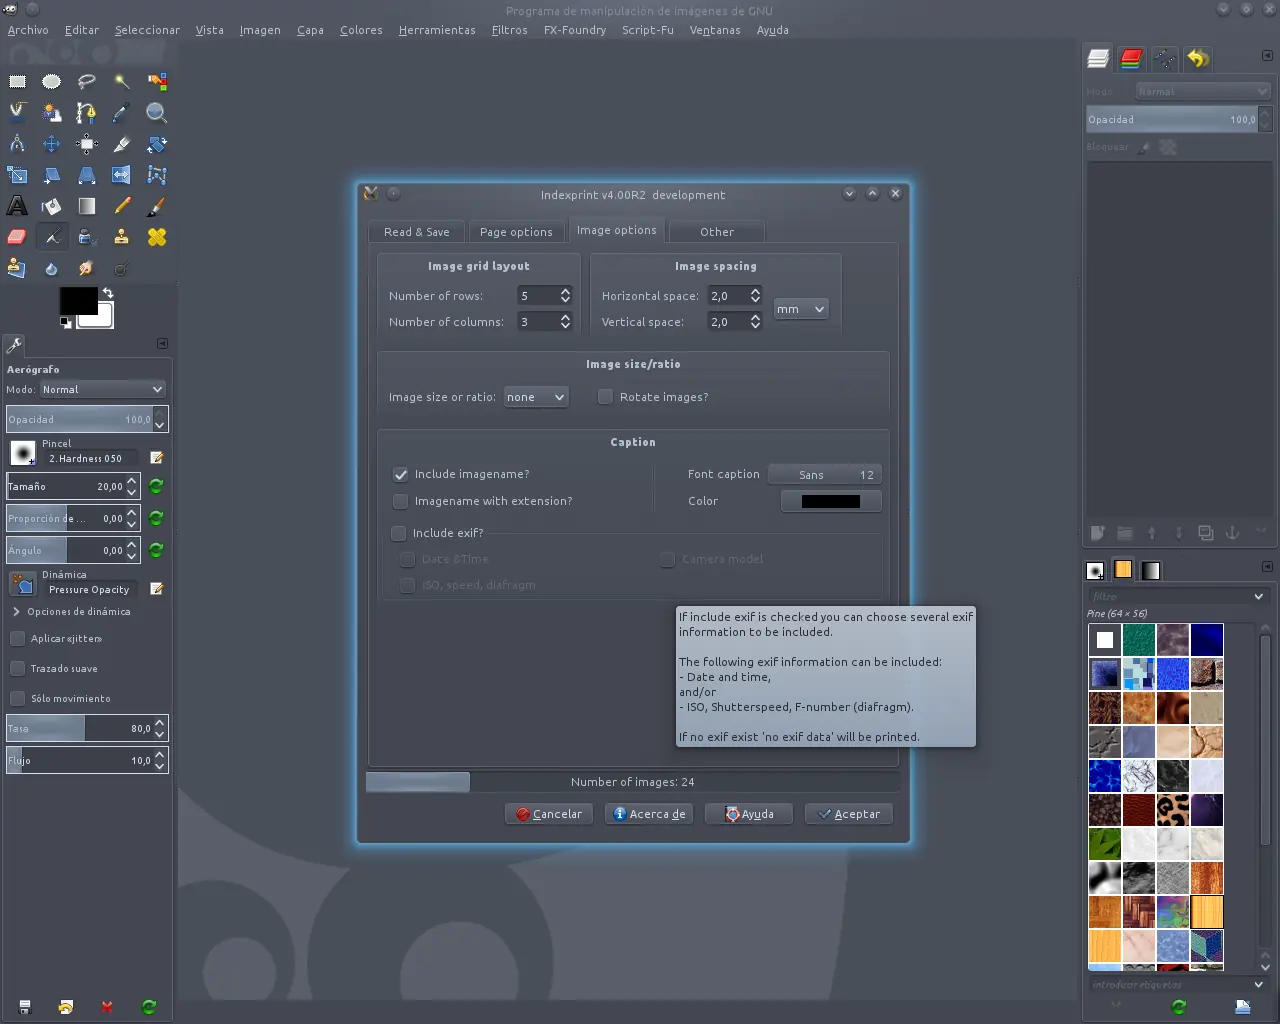The image size is (1280, 1024).
Task: Open Channels tab in layers dock
Action: pos(1131,59)
